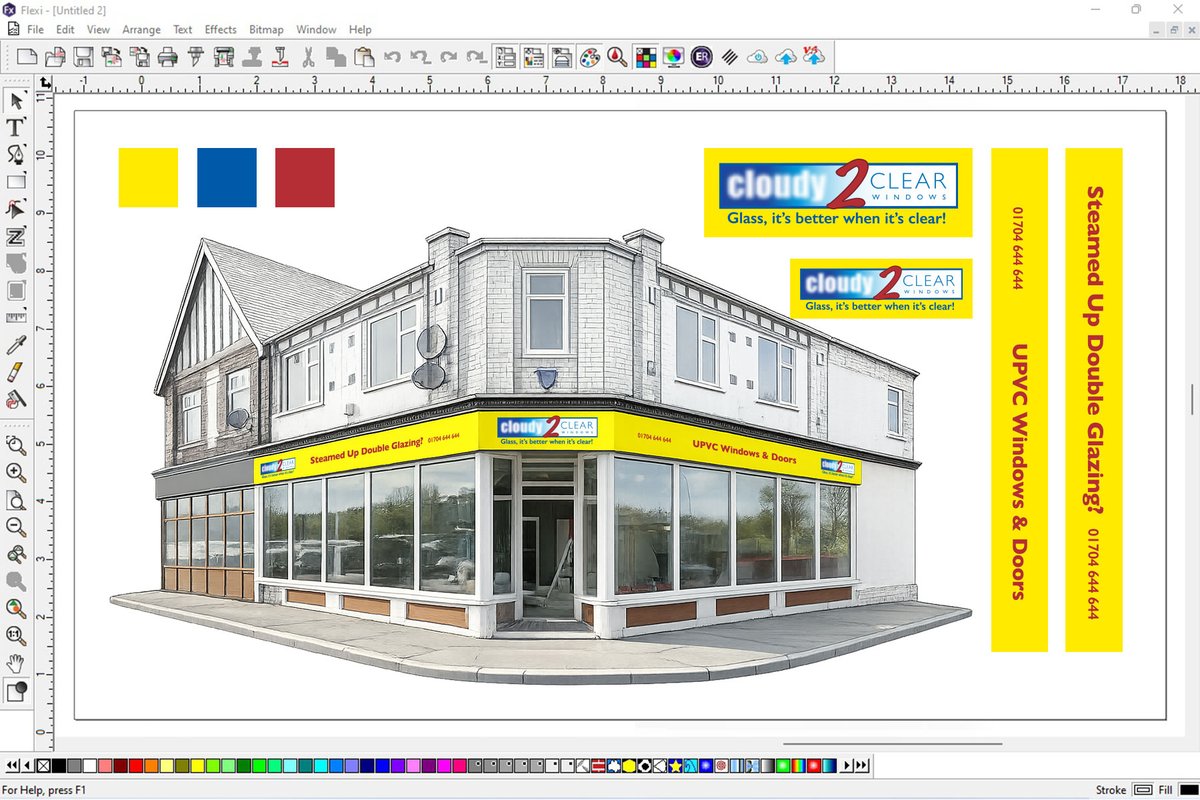
Task: Select the Rectangle shape tool
Action: pos(16,182)
